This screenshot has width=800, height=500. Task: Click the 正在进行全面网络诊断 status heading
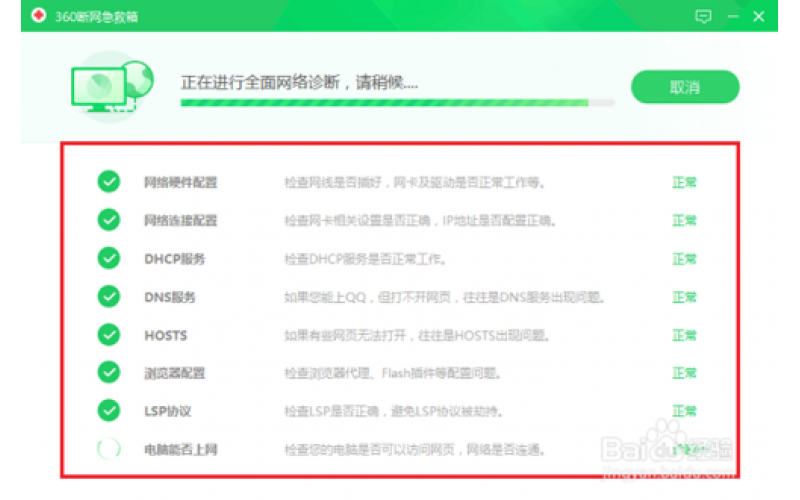[299, 82]
